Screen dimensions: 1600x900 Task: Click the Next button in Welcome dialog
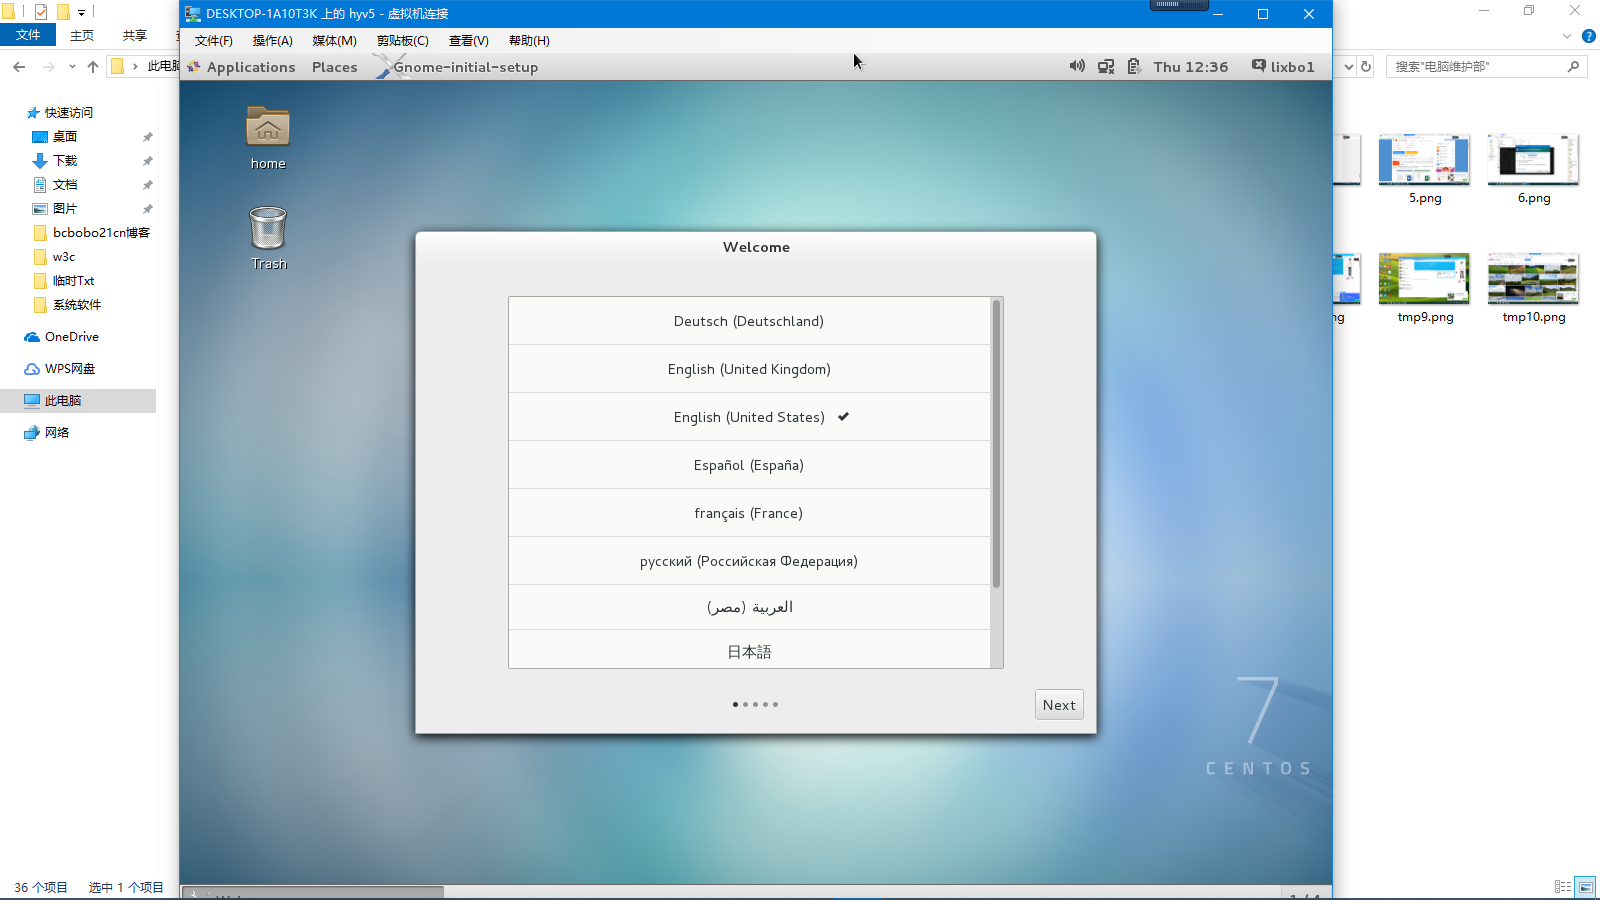coord(1059,705)
